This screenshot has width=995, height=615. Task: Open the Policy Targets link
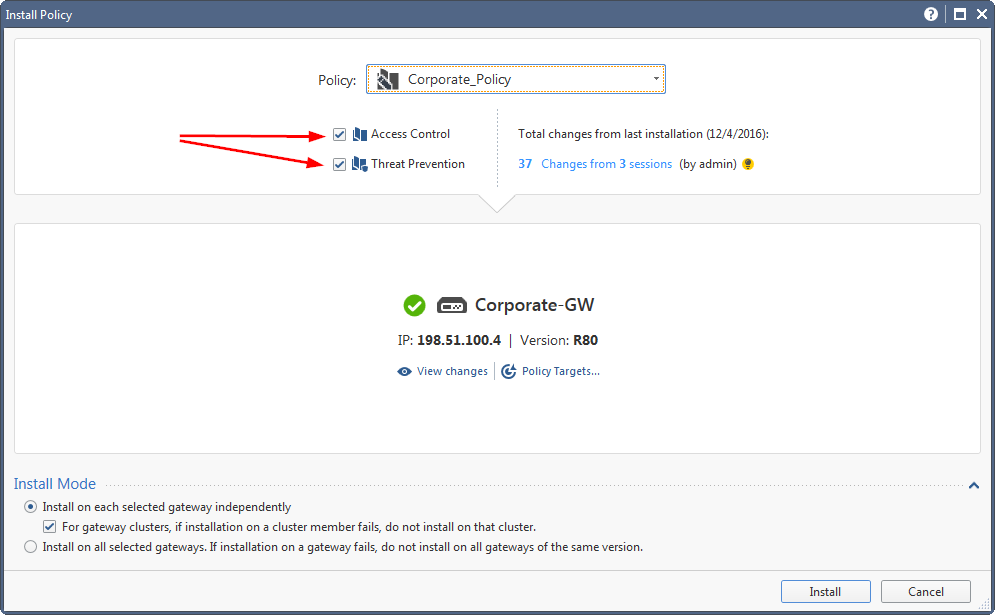coord(560,371)
